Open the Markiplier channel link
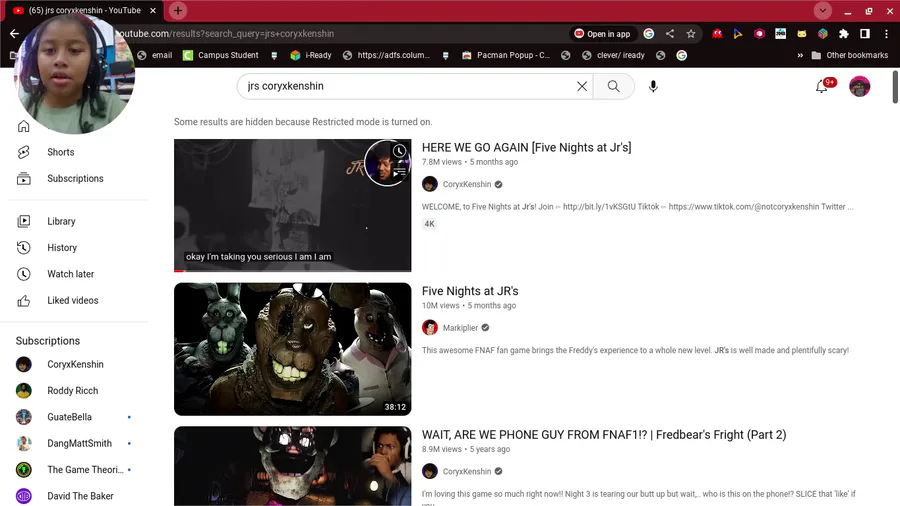 [460, 328]
